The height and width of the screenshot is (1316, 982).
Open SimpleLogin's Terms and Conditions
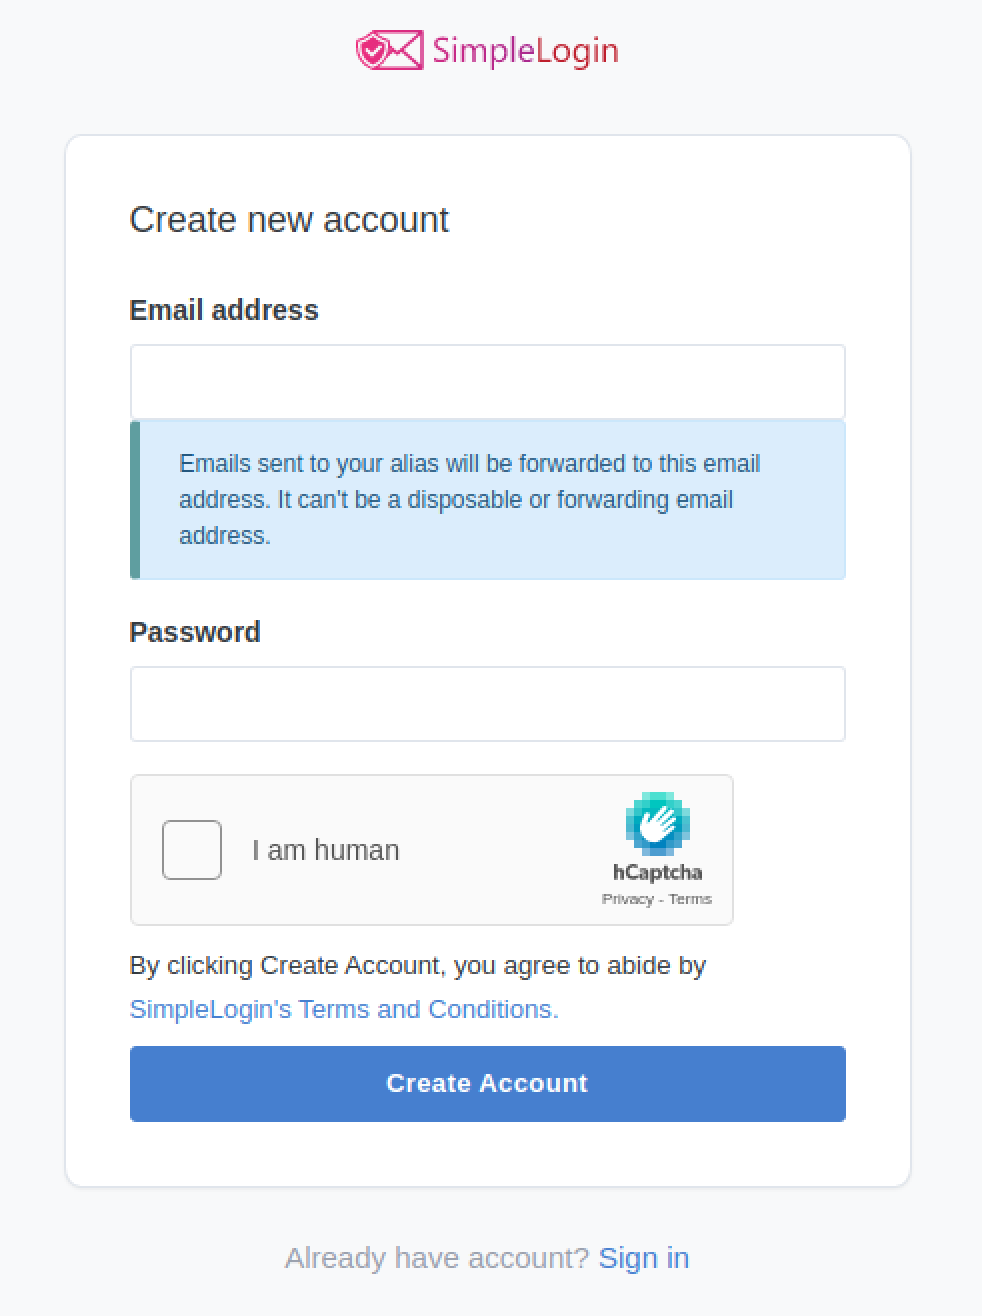pos(344,1009)
